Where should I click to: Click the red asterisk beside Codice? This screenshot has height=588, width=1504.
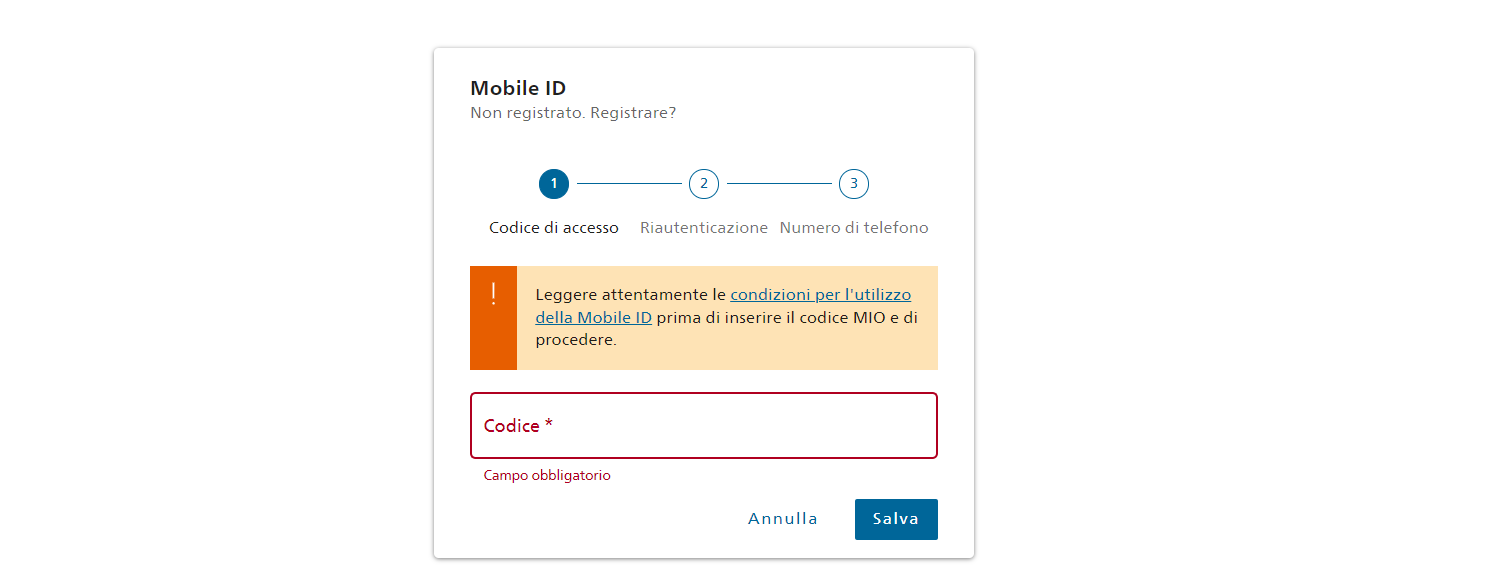[x=549, y=426]
